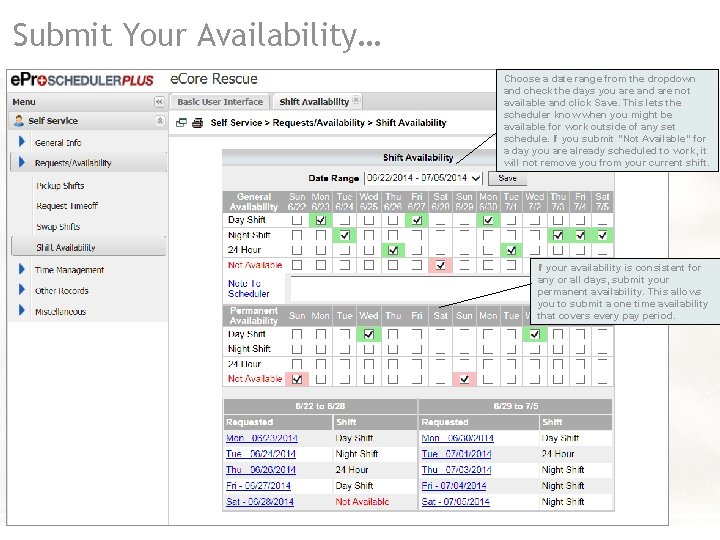720x540 pixels.
Task: Click the Self Service user icon
Action: (19, 121)
